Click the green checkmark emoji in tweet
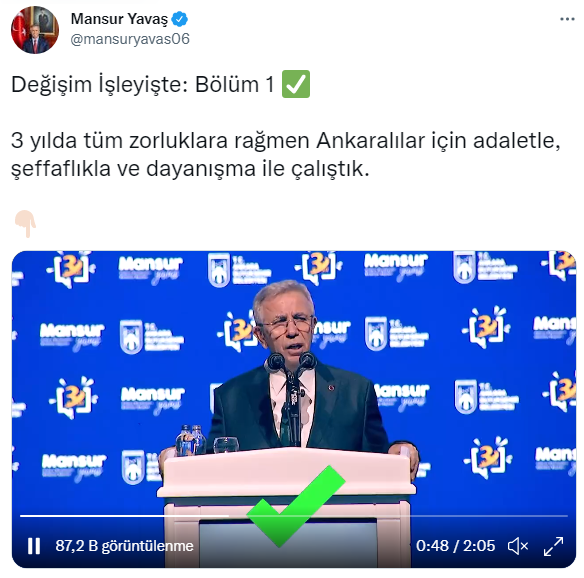Viewport: 584px width, 578px height. [x=296, y=84]
